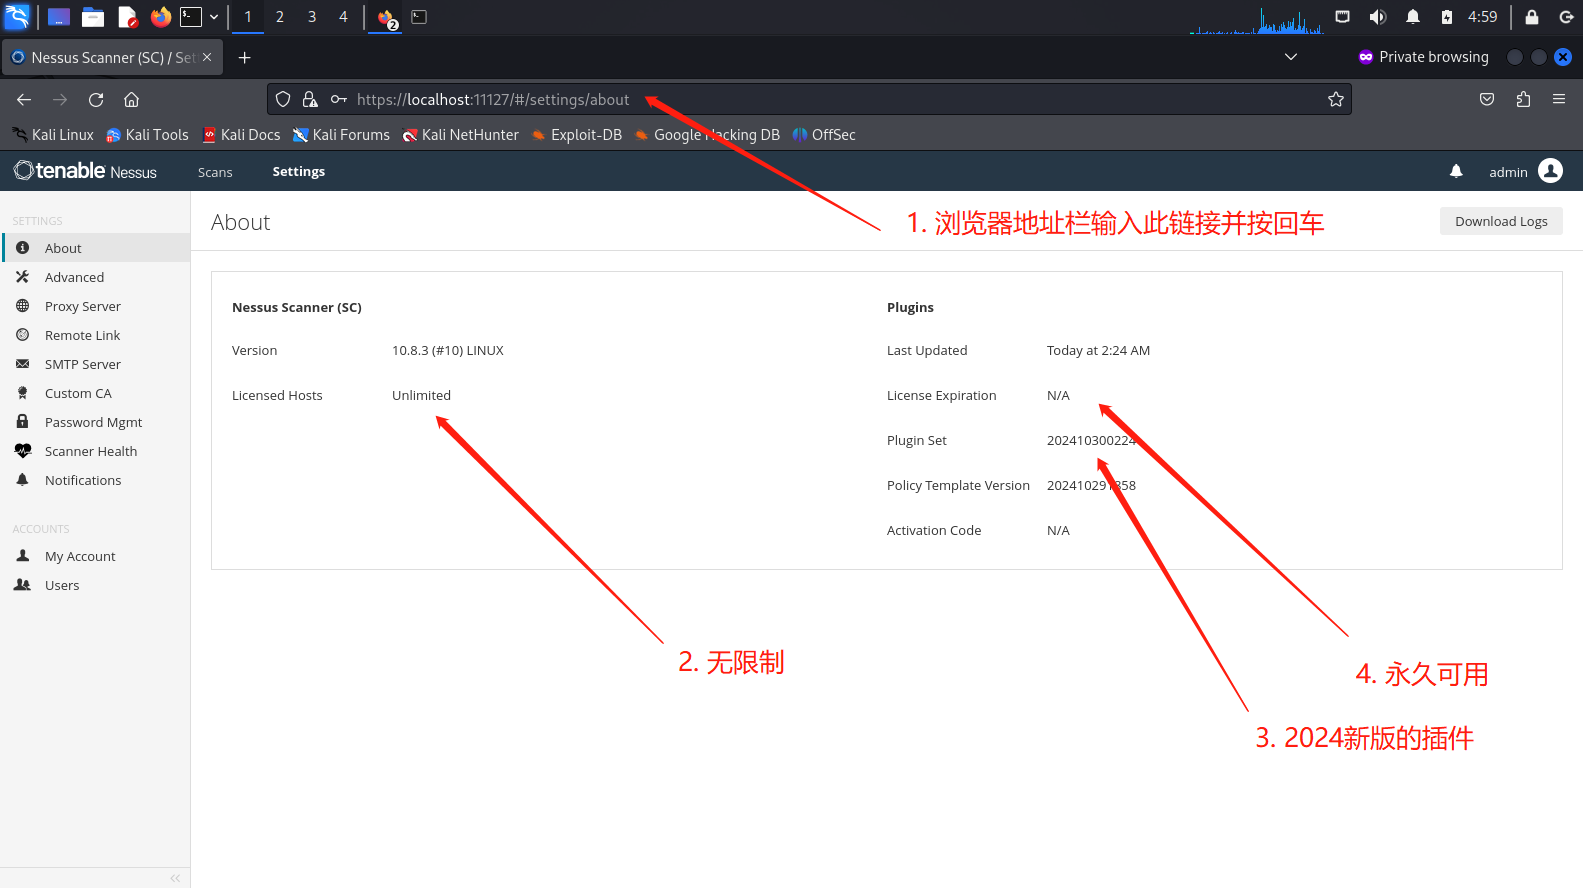
Task: Click the Last Updated value Today at 2:24 AM
Action: pos(1098,350)
